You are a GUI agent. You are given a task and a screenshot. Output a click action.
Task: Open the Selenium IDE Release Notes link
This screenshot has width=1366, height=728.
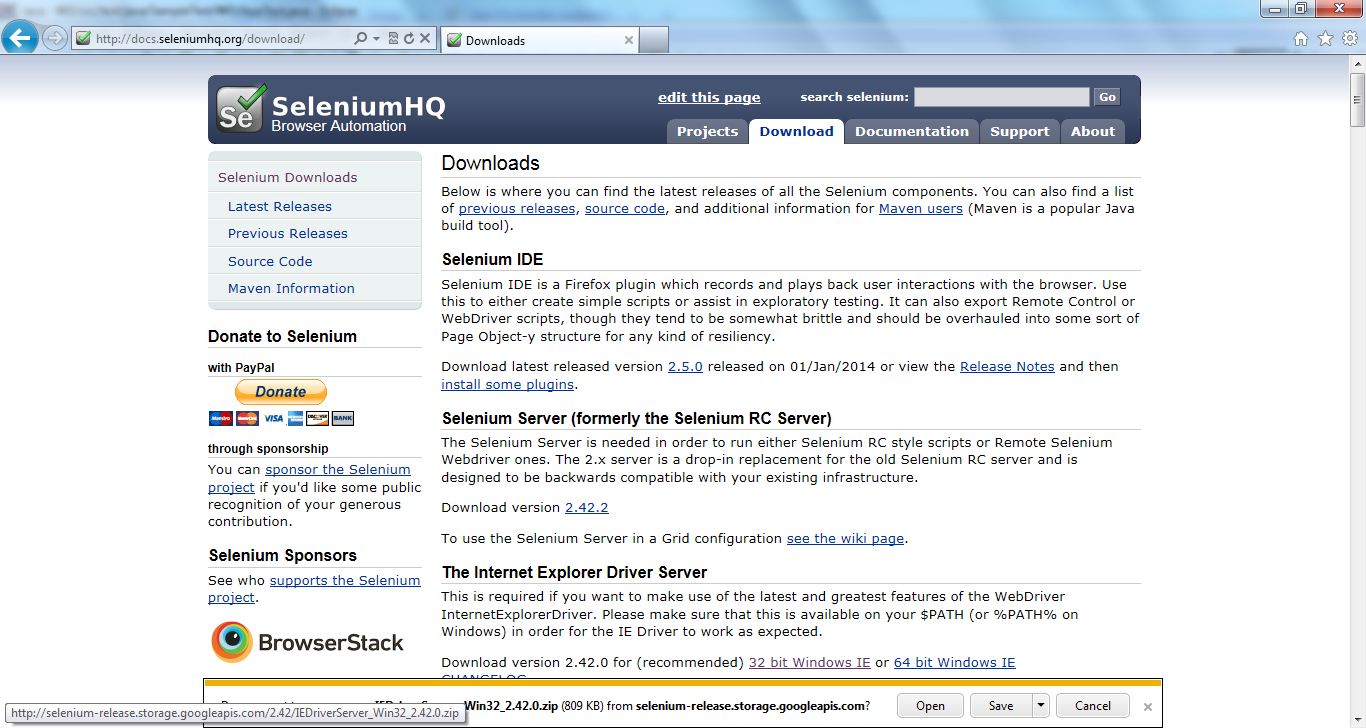coord(1007,366)
